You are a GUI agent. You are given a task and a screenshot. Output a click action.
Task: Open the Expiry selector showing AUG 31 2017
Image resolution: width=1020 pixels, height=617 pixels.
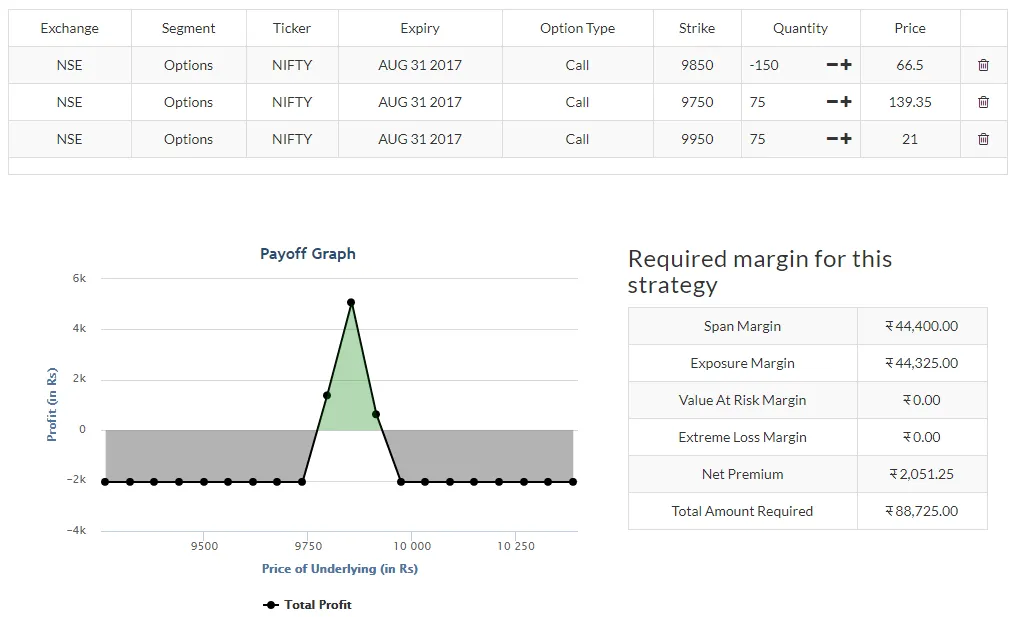pyautogui.click(x=420, y=64)
